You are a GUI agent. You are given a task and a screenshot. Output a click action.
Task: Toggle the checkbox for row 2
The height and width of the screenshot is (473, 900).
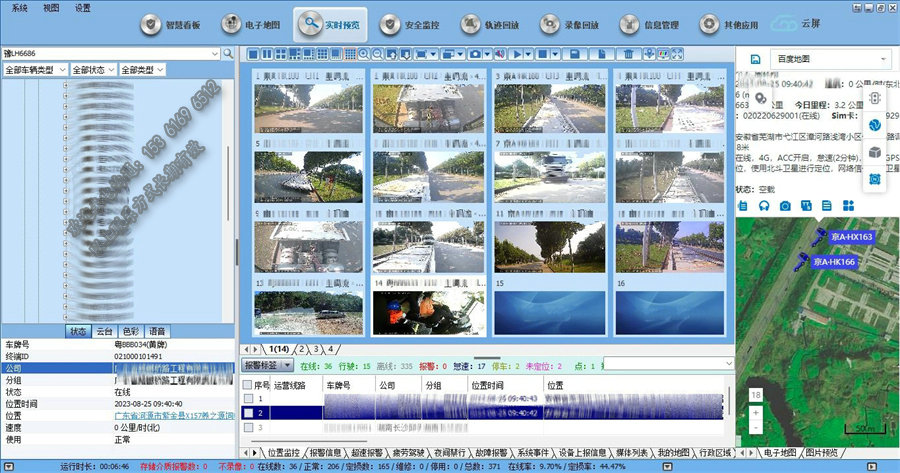pos(249,412)
